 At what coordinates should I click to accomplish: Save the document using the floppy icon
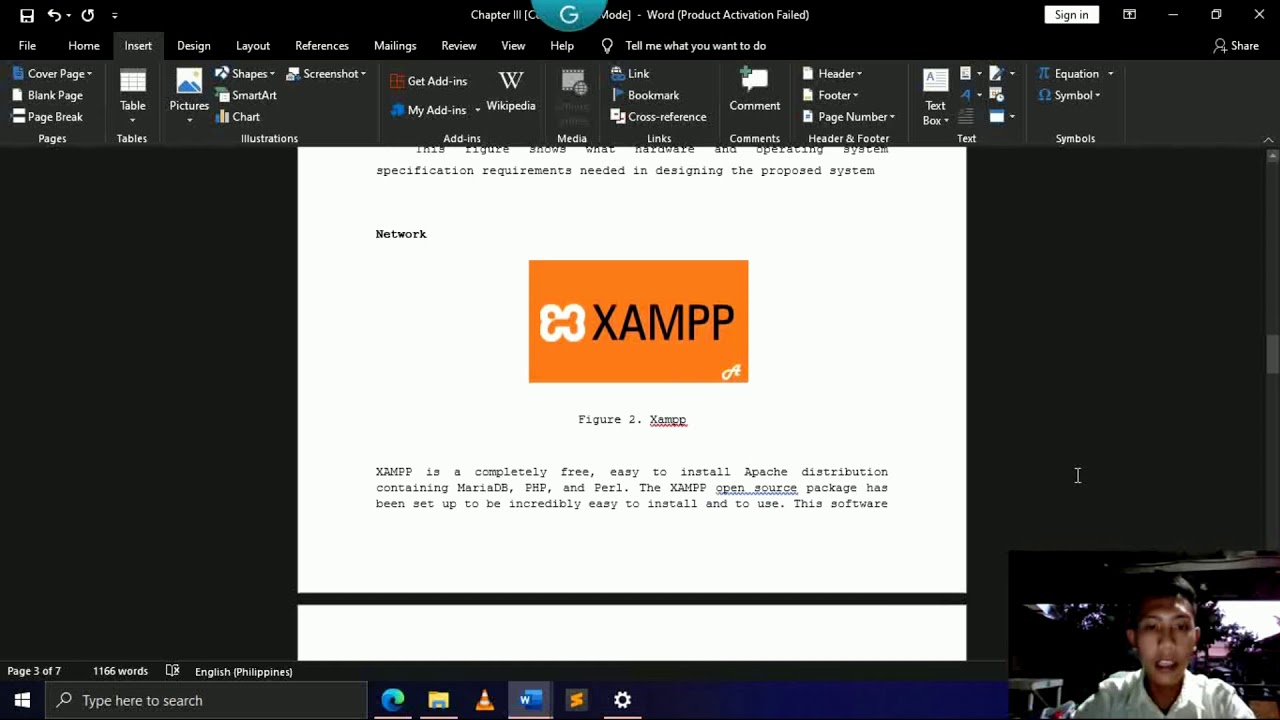click(27, 15)
